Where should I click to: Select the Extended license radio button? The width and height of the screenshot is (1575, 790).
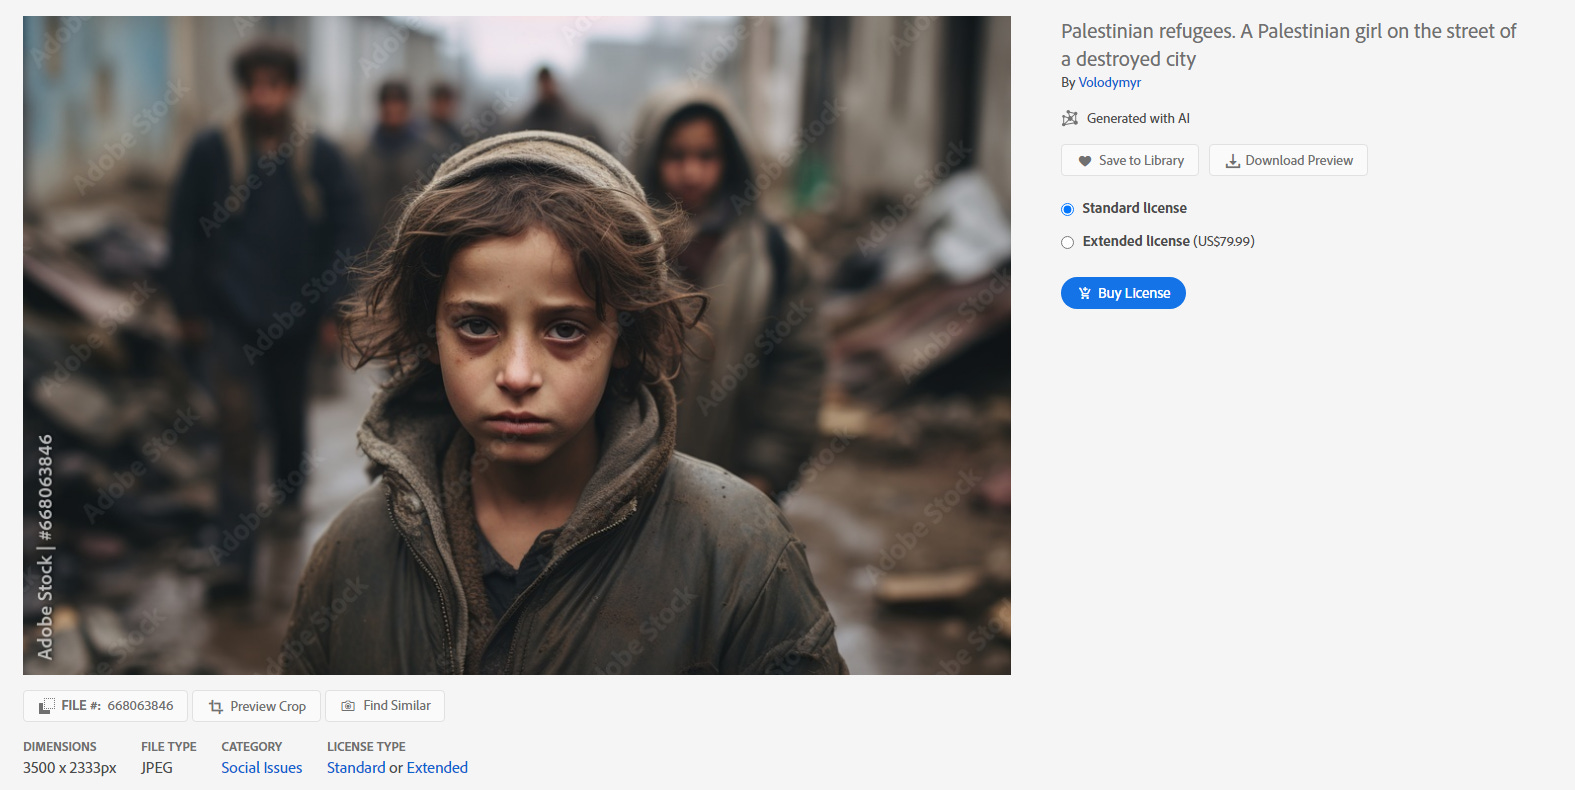1067,242
